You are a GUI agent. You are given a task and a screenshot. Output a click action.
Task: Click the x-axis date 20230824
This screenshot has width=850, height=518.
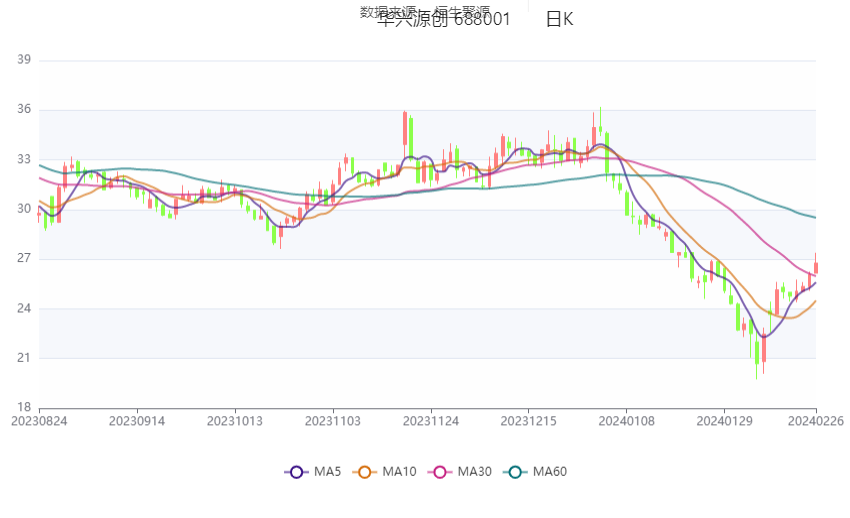point(39,421)
